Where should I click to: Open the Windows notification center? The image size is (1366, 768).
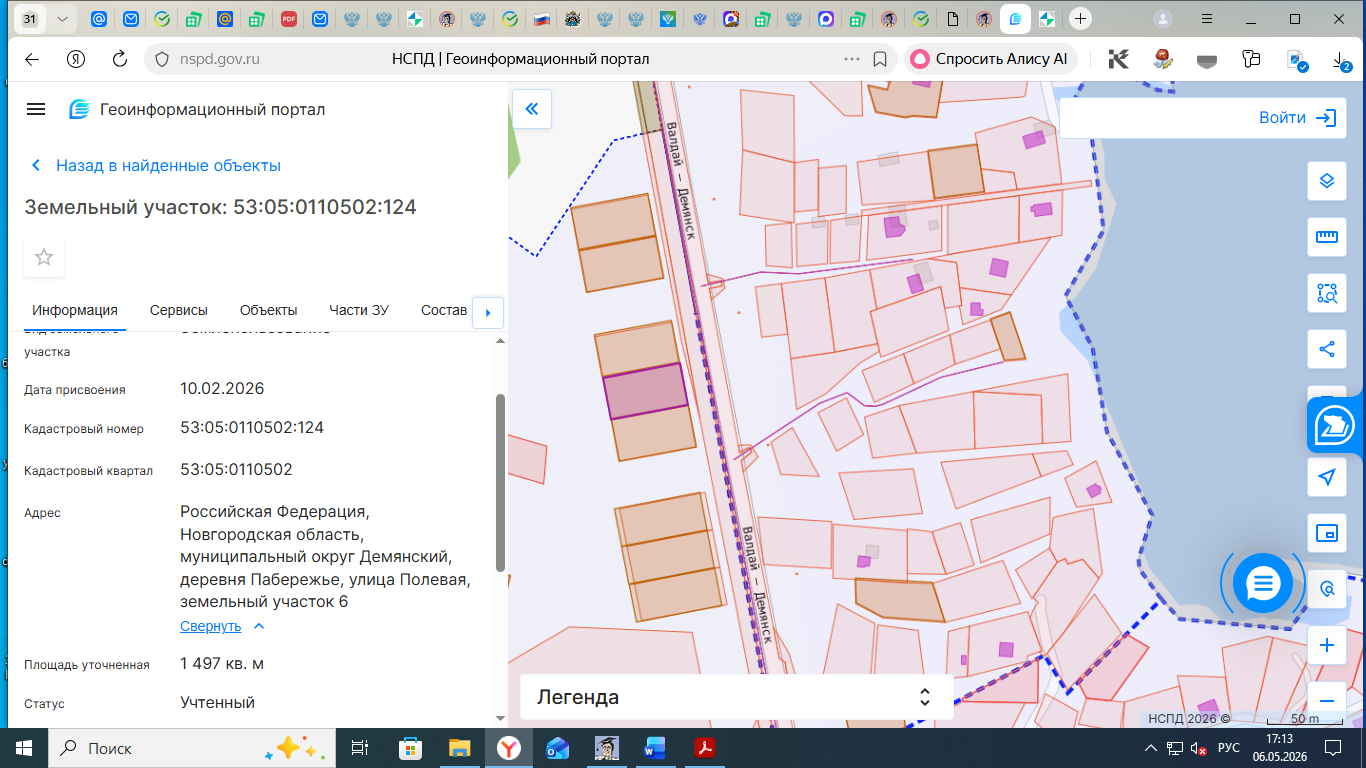(x=1332, y=748)
